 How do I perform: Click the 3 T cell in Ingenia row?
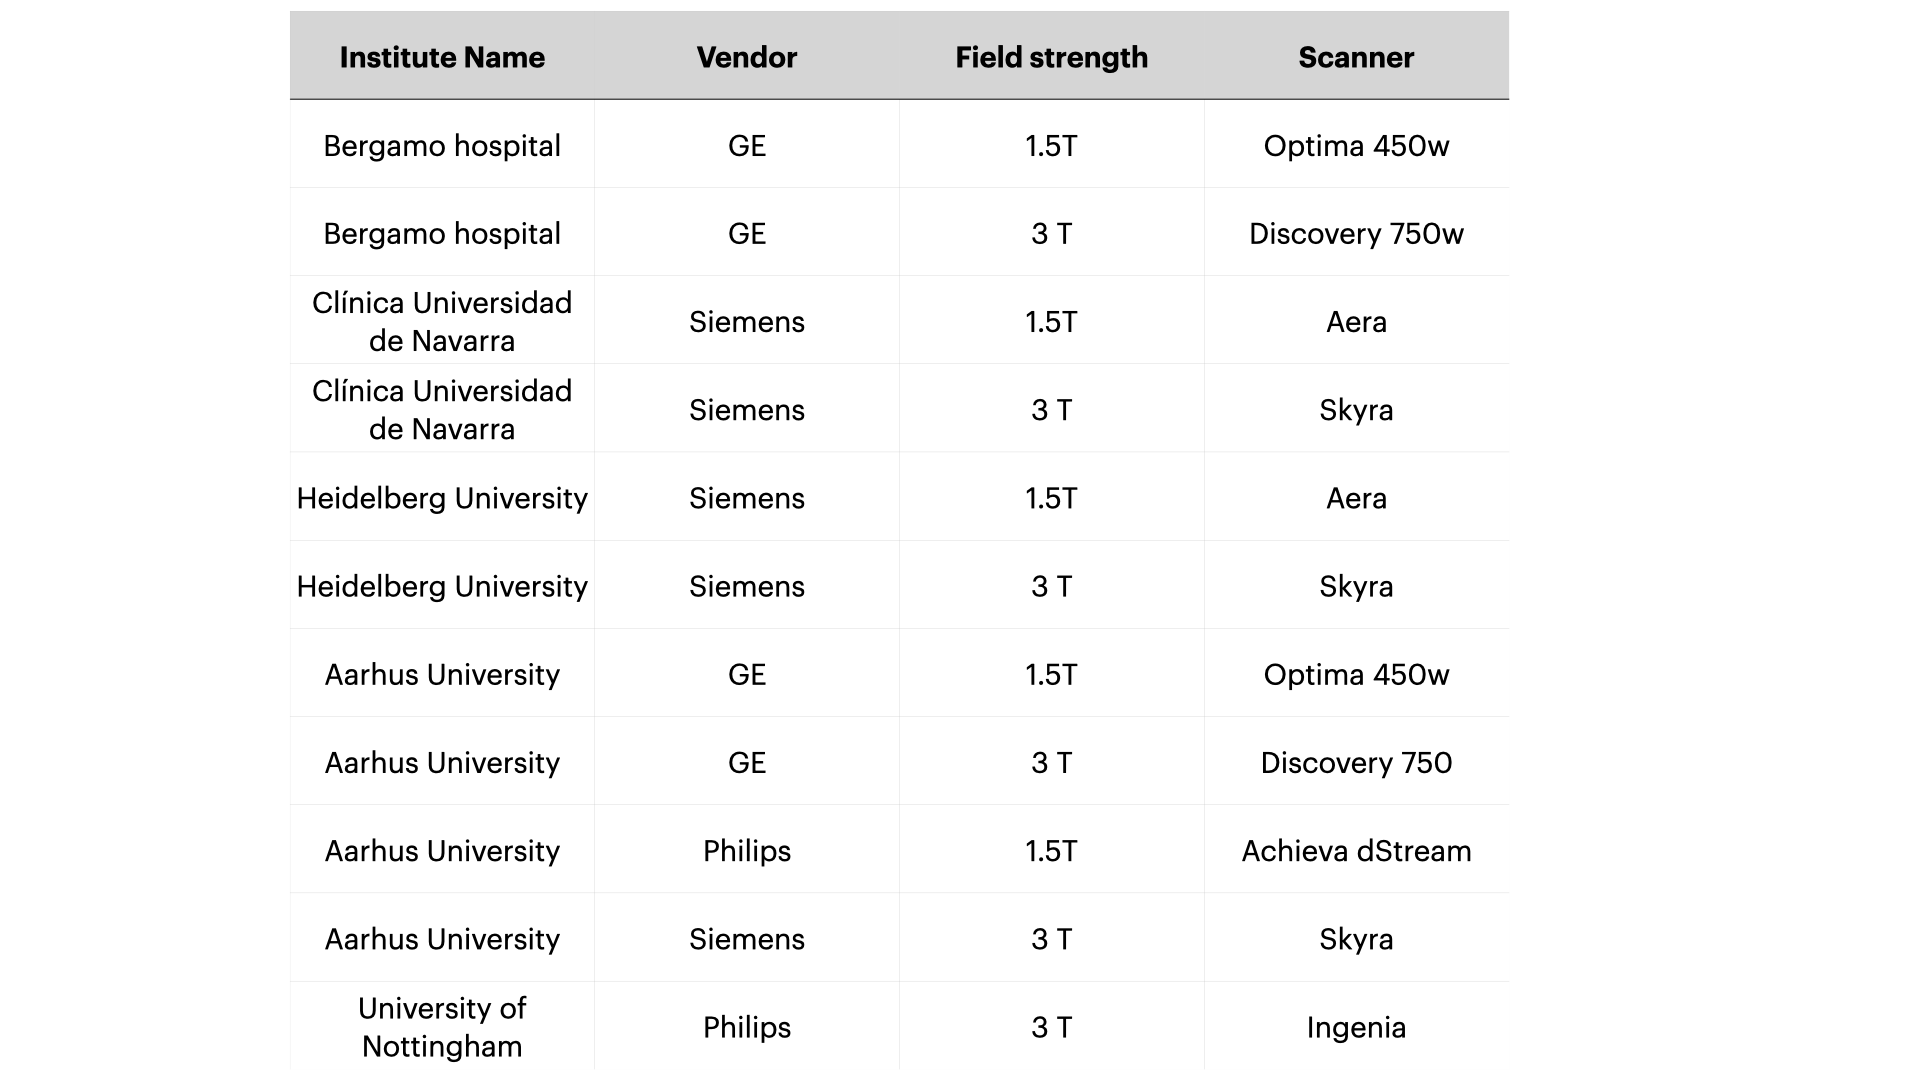tap(1051, 1027)
